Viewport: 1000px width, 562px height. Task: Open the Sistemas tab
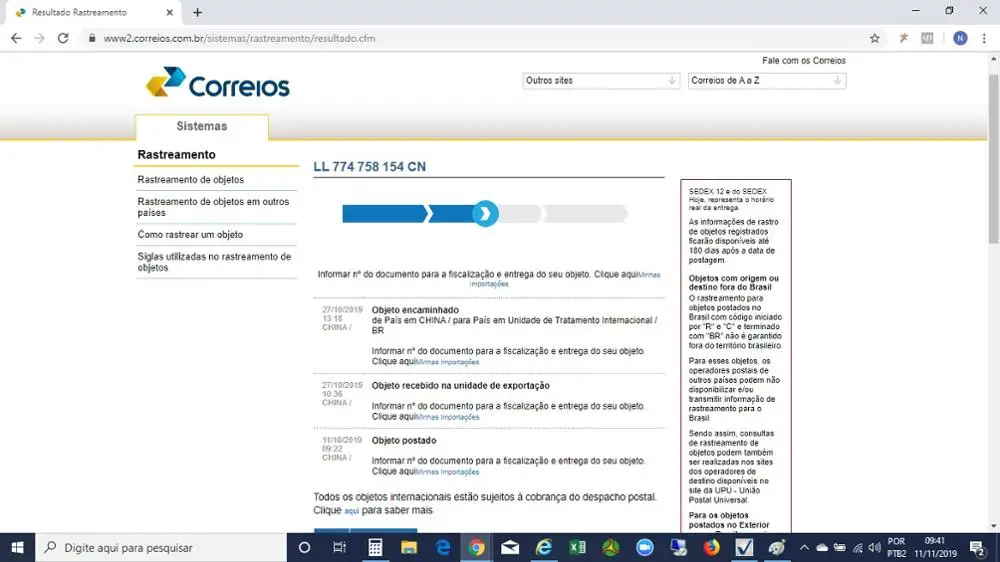pyautogui.click(x=202, y=126)
